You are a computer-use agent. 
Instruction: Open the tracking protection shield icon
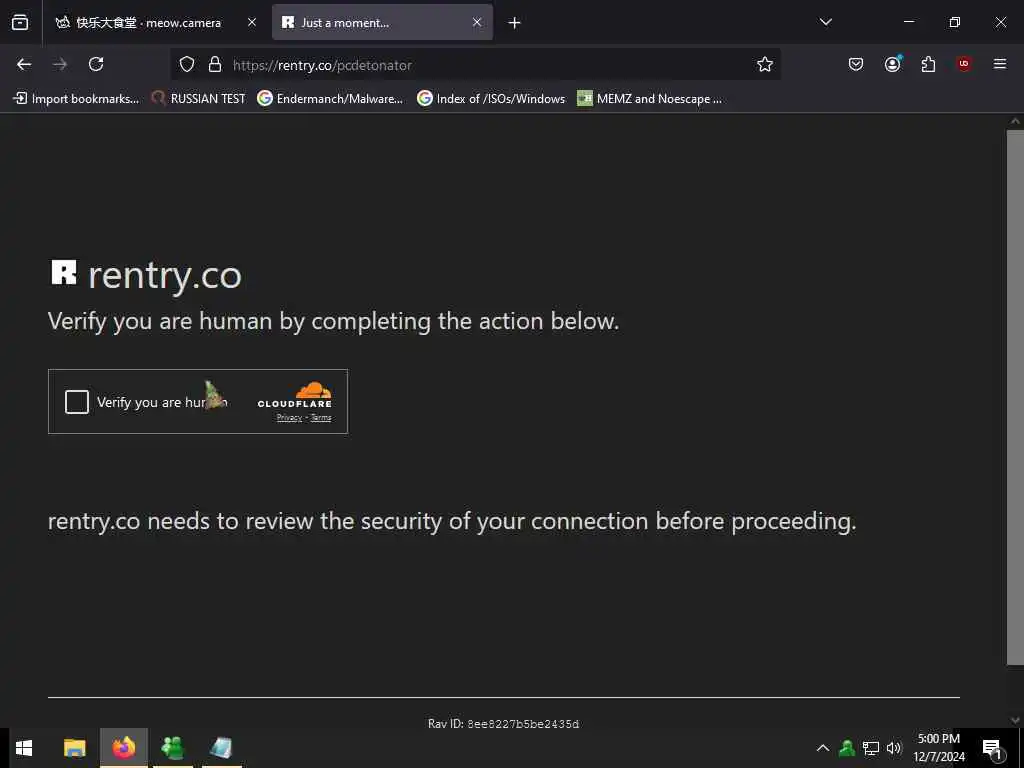187,65
